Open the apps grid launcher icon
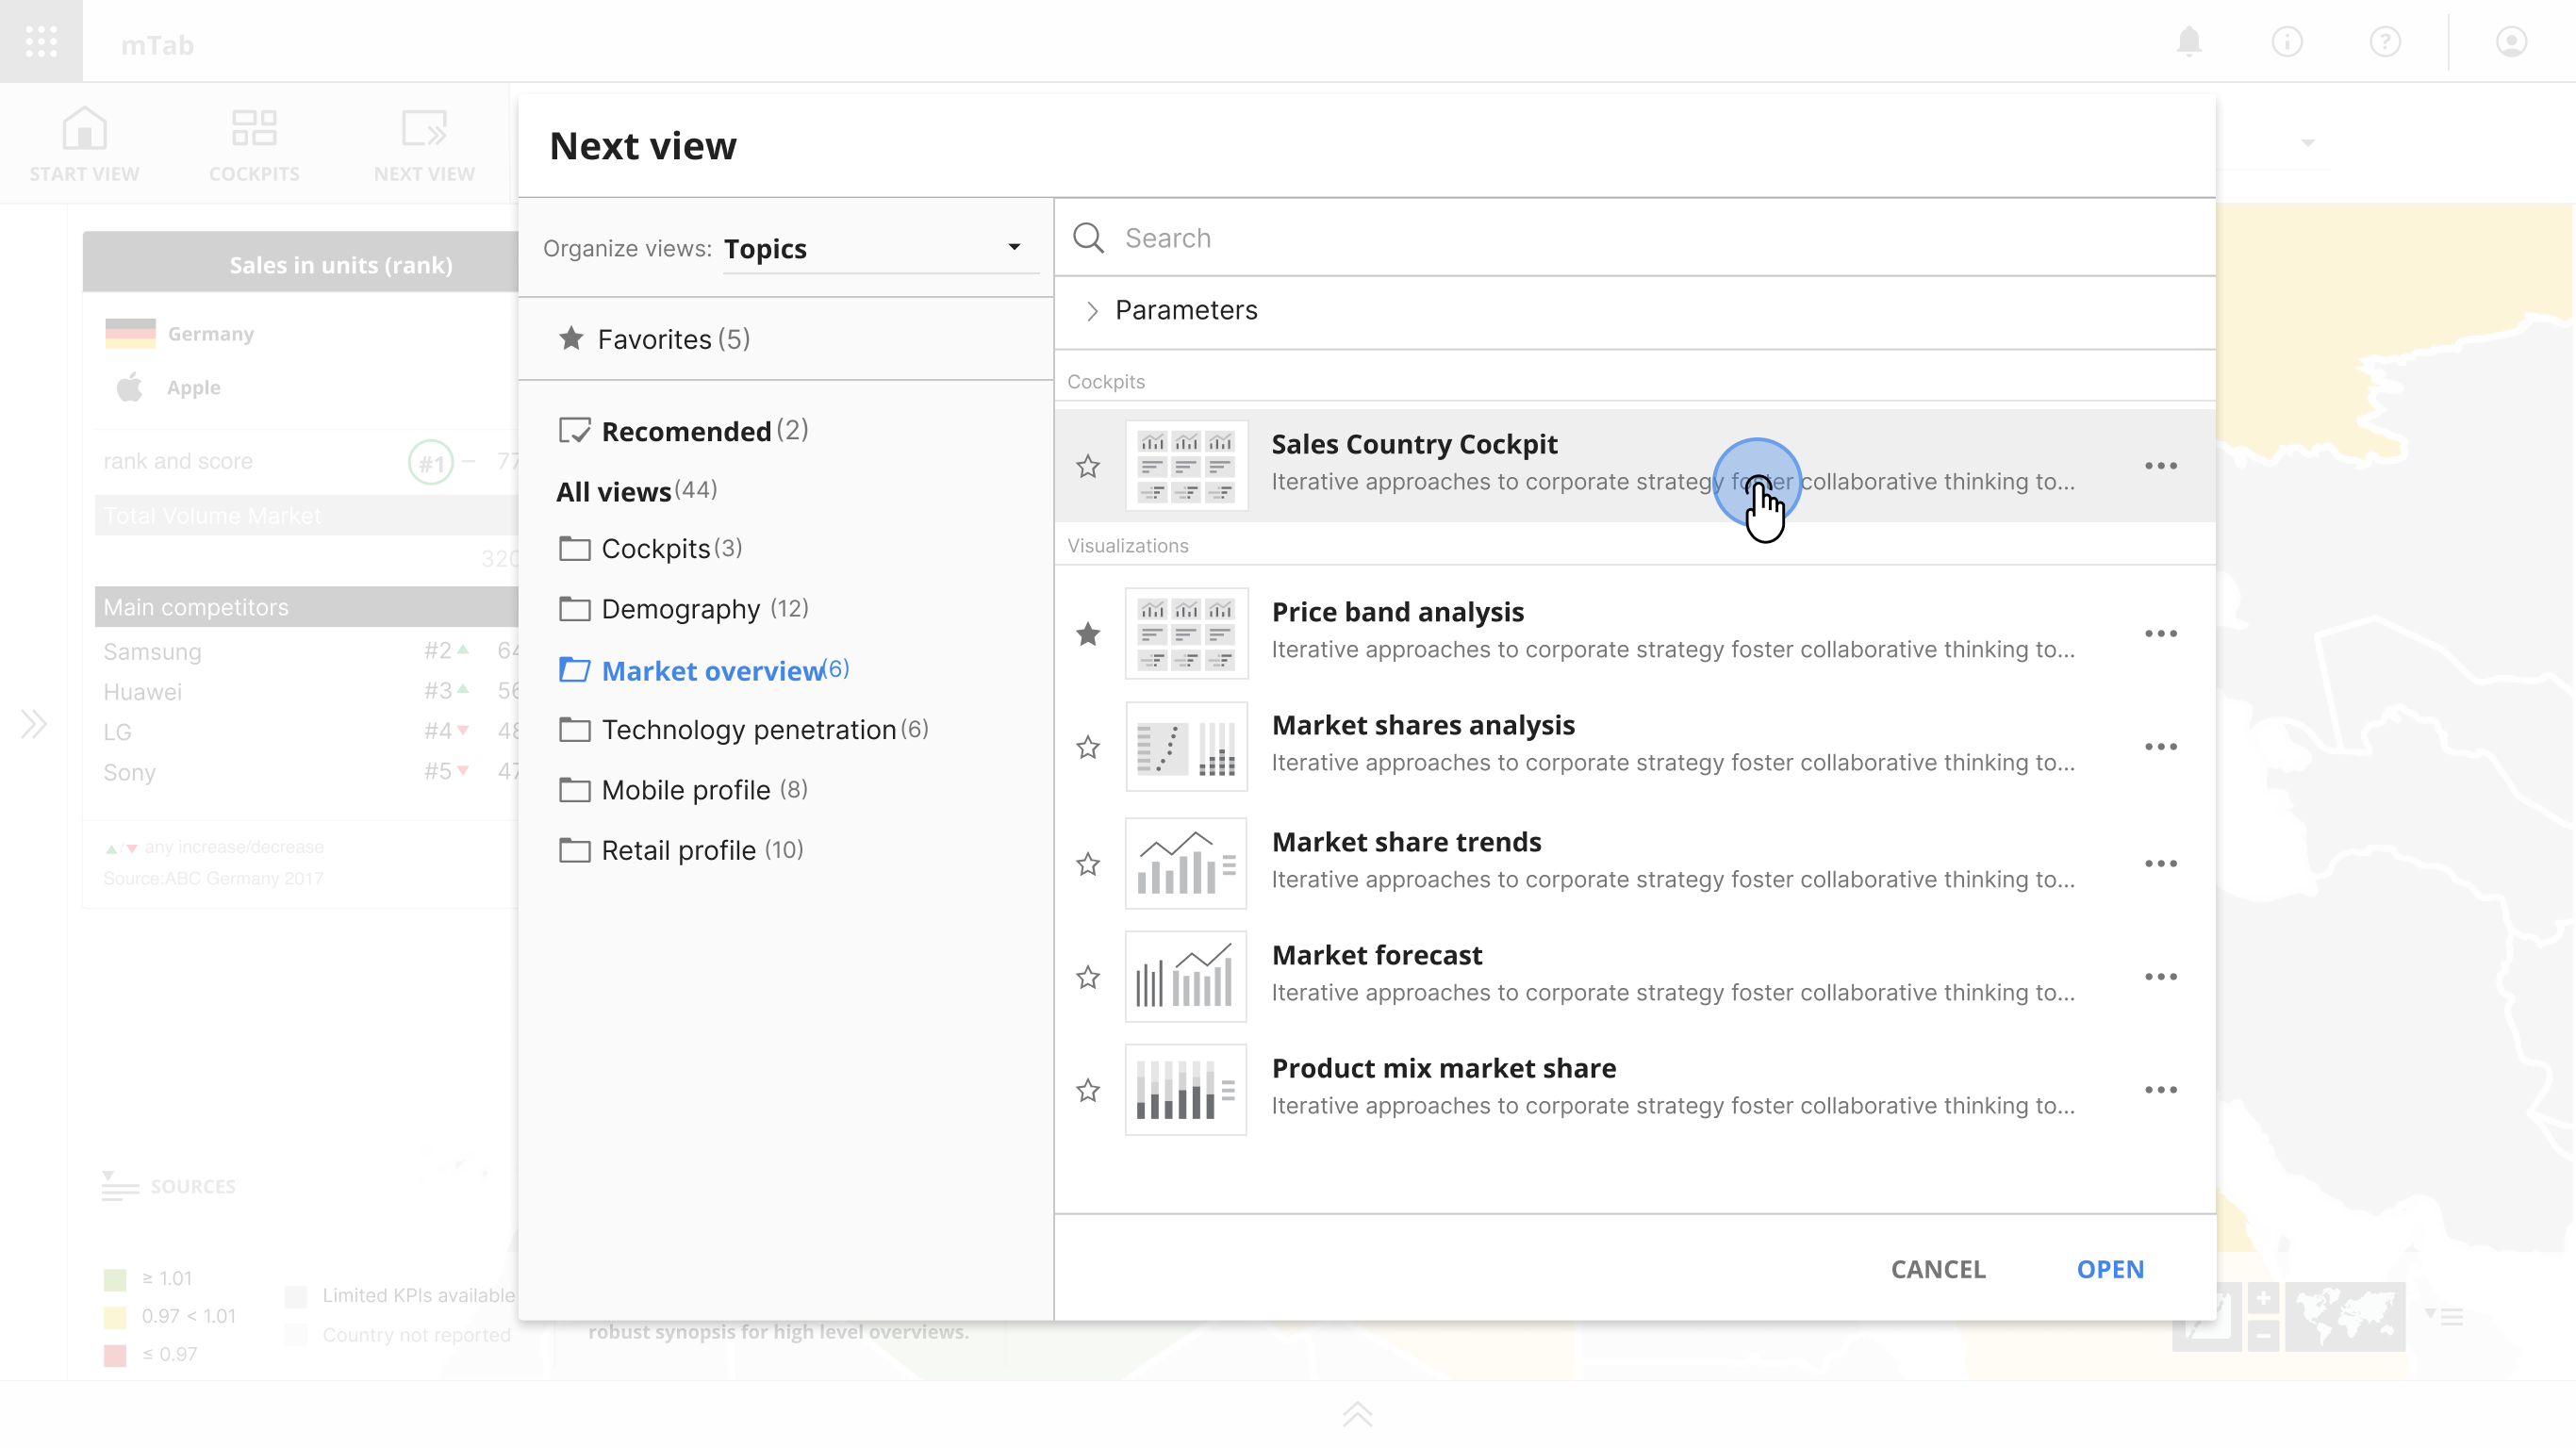This screenshot has width=2576, height=1448. point(41,41)
